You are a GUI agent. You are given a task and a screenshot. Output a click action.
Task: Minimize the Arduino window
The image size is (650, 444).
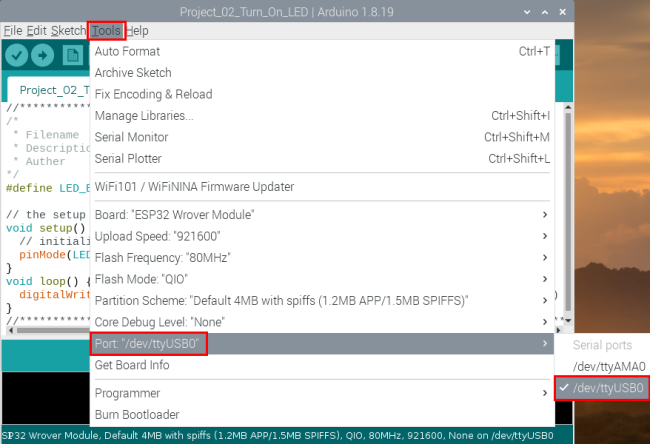[527, 12]
